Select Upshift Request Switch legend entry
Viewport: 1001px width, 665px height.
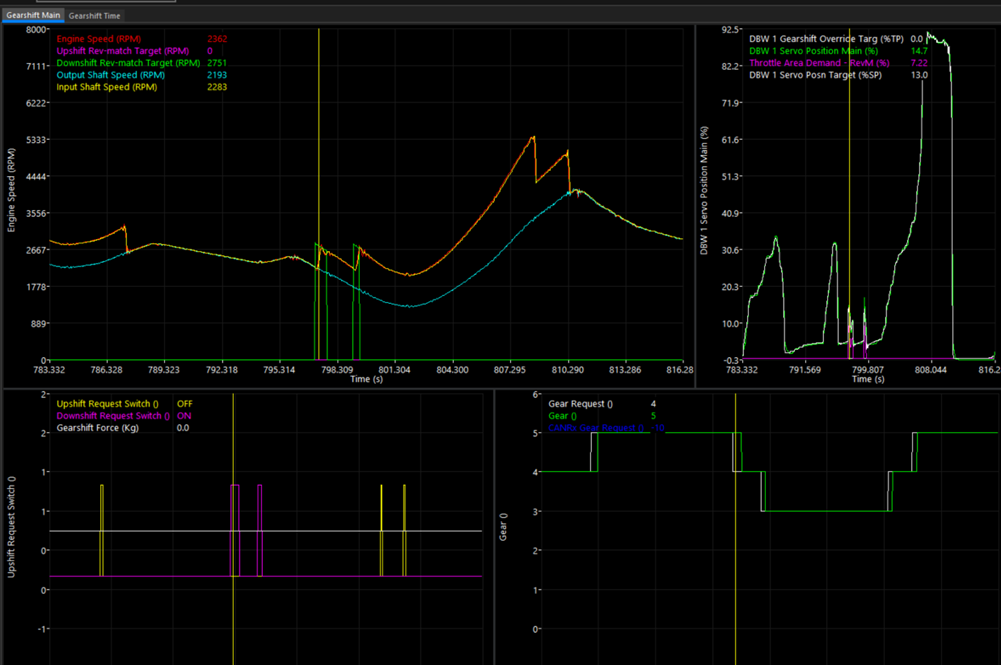click(x=107, y=404)
